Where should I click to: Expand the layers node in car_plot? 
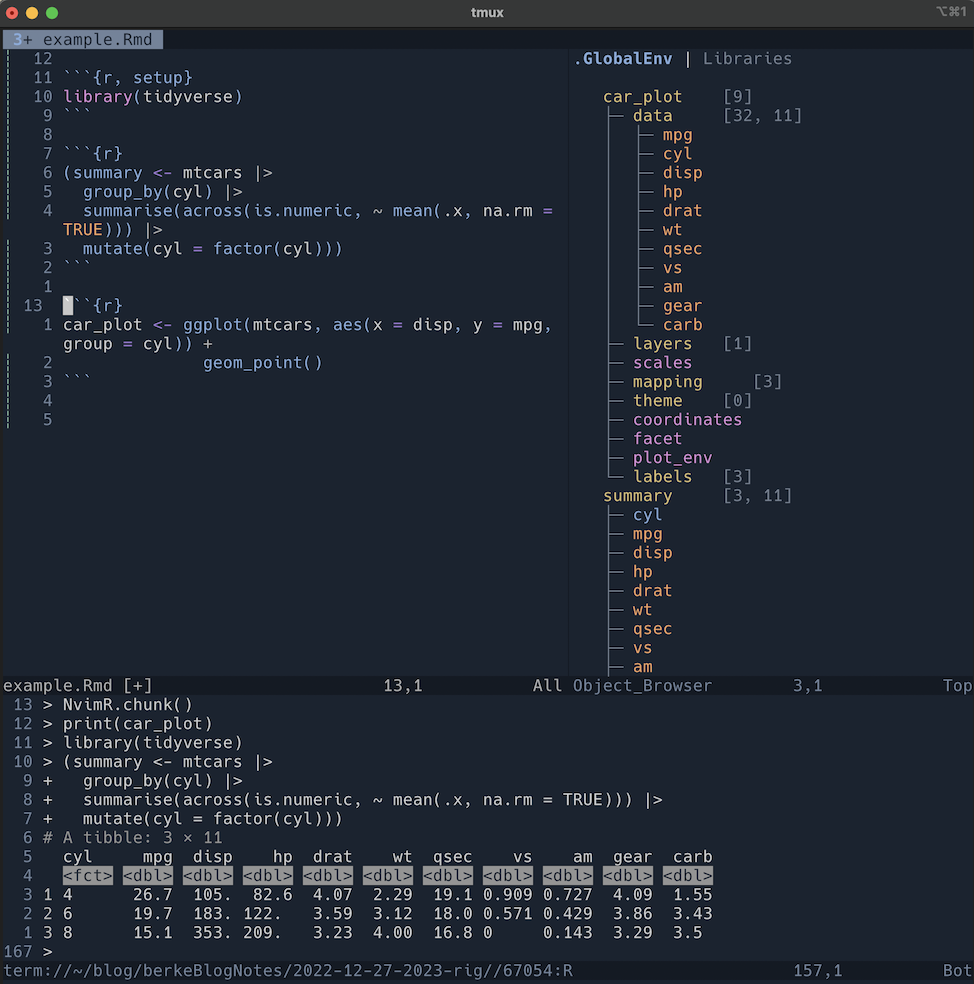point(662,344)
